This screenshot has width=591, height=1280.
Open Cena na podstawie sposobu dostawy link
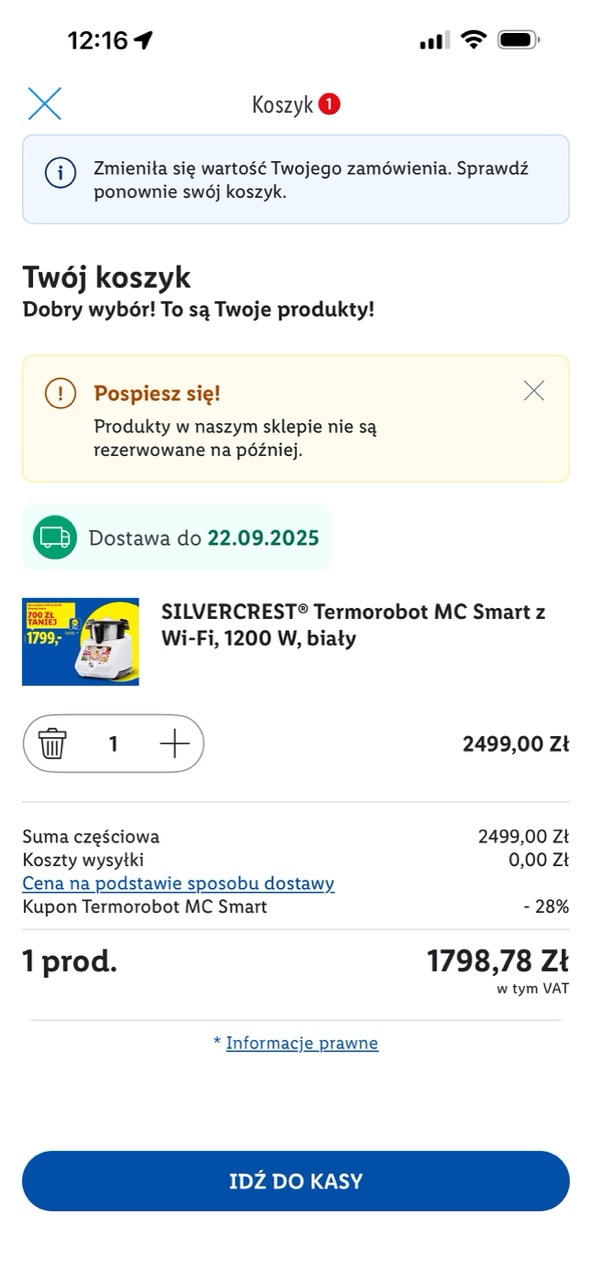tap(178, 884)
